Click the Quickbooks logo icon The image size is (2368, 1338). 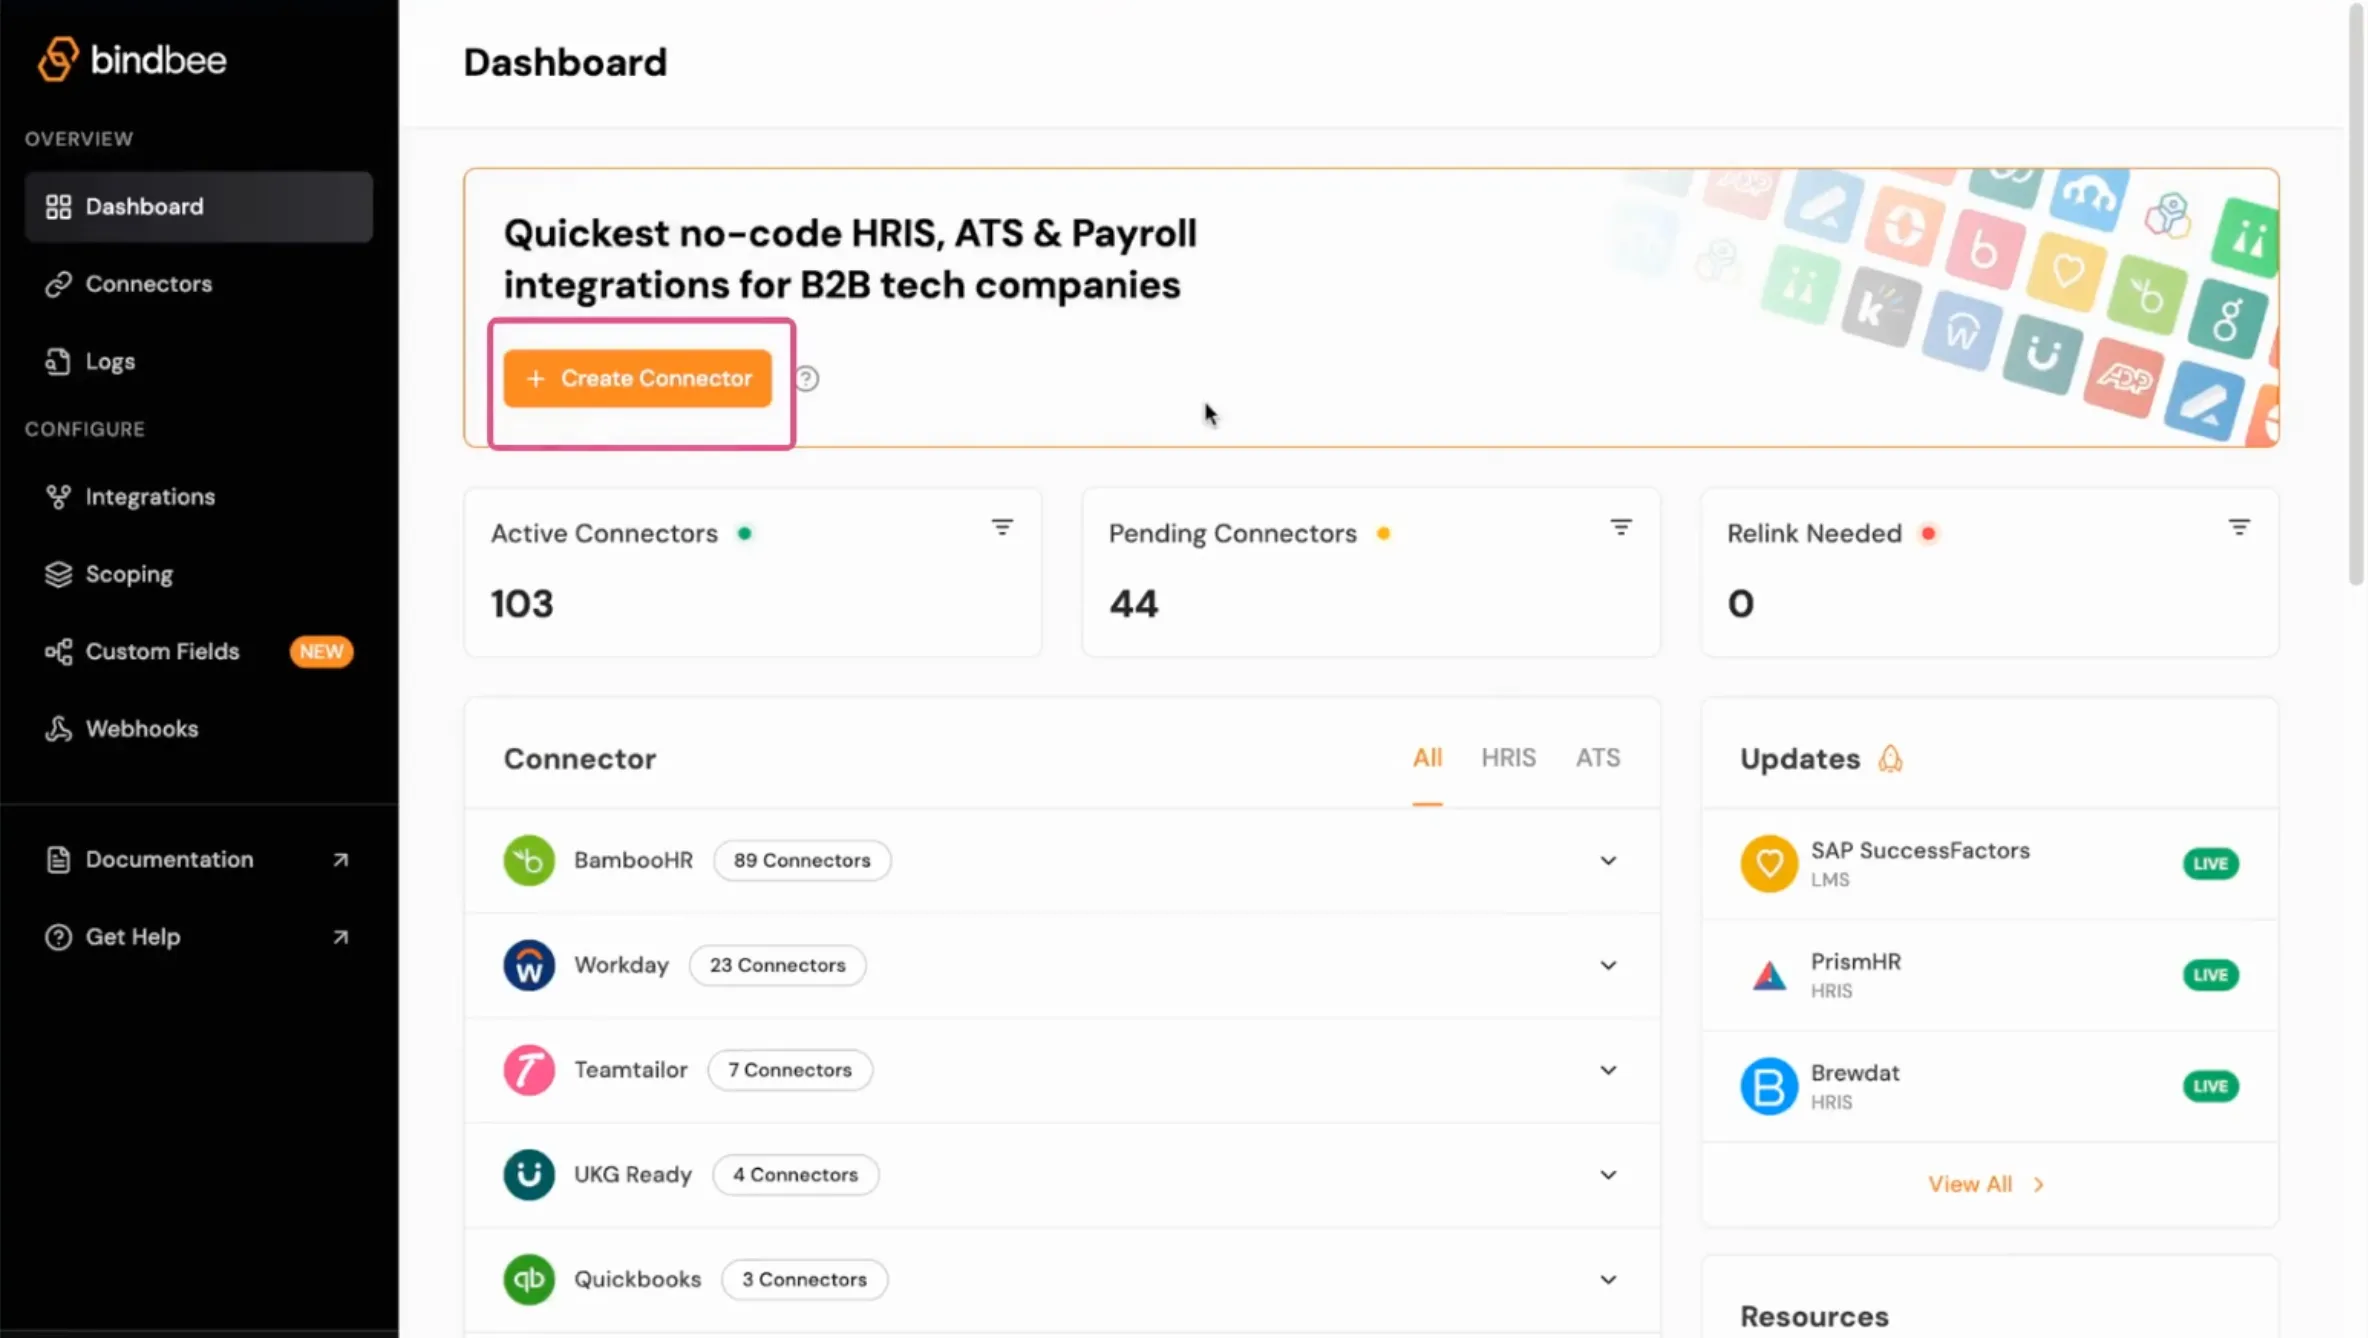[529, 1280]
